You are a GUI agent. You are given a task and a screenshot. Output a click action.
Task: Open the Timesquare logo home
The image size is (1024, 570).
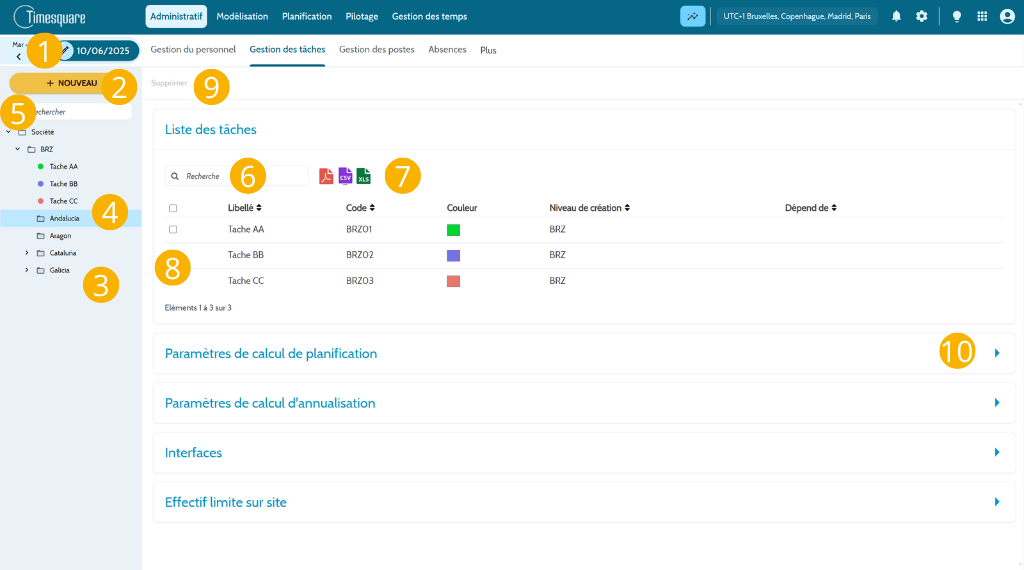50,17
